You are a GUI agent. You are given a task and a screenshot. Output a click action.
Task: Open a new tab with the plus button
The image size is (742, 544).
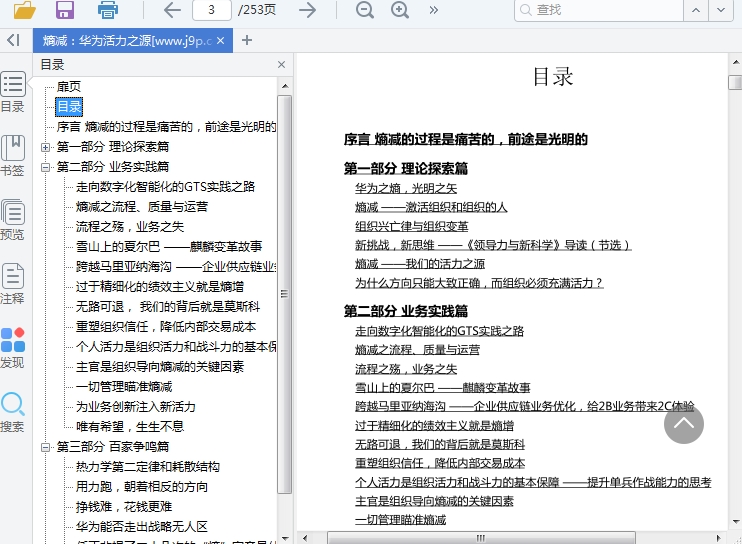[247, 41]
